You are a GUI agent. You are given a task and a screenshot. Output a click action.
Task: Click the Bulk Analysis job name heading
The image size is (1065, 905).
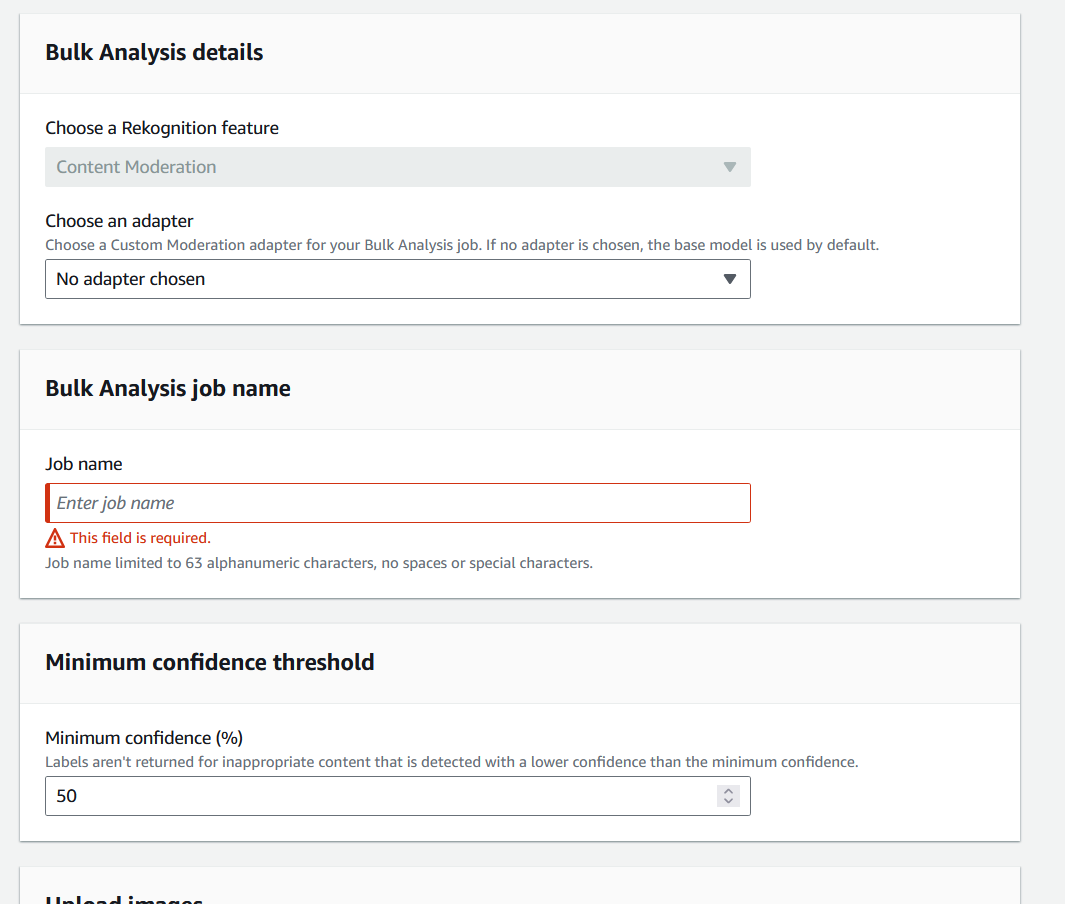pos(167,389)
